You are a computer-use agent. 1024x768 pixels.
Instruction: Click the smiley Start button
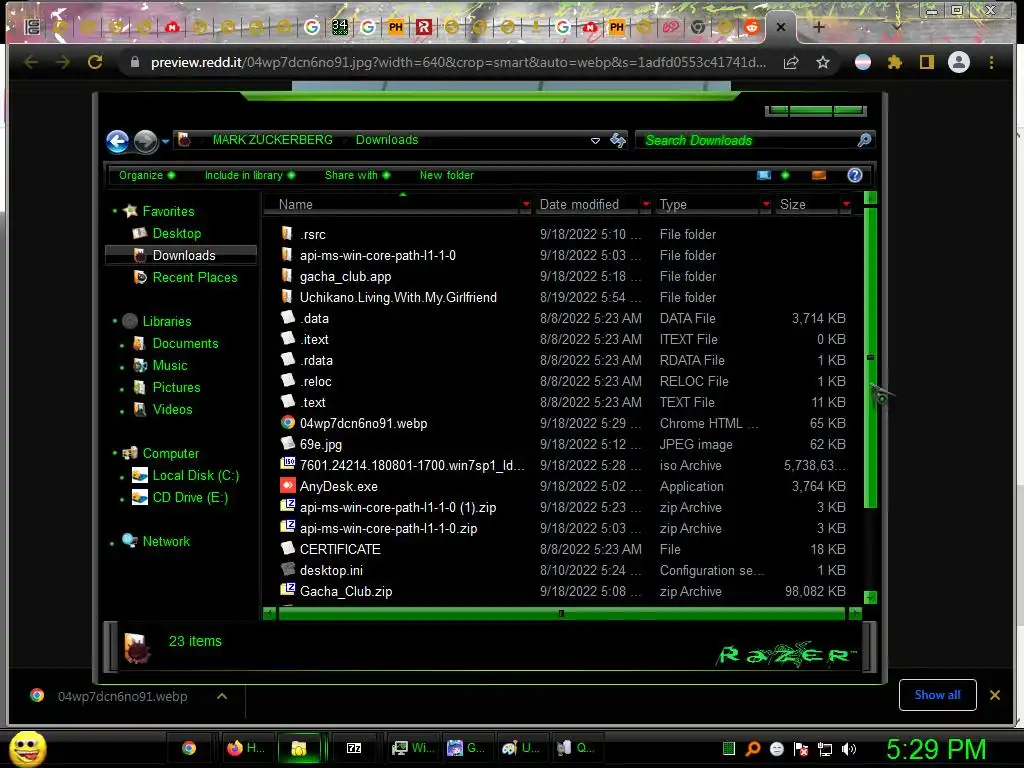(27, 748)
